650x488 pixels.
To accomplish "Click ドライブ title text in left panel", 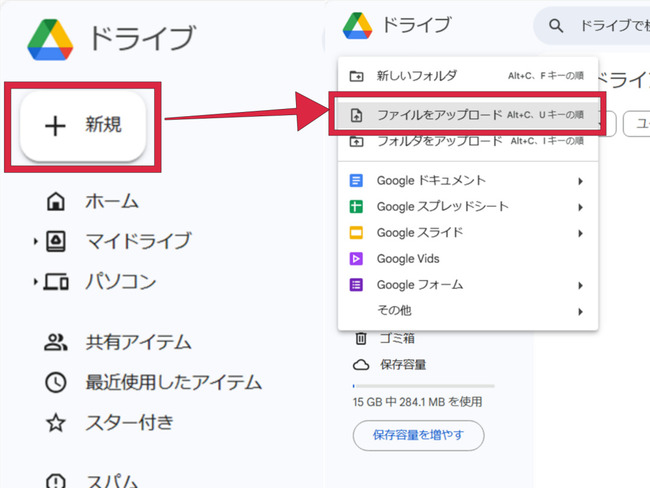I will (x=142, y=38).
